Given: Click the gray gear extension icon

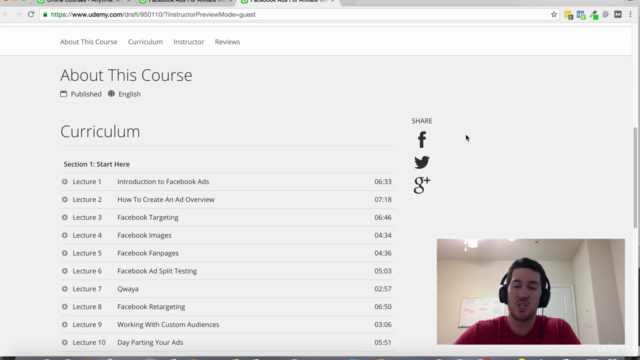Looking at the screenshot, I should (606, 14).
